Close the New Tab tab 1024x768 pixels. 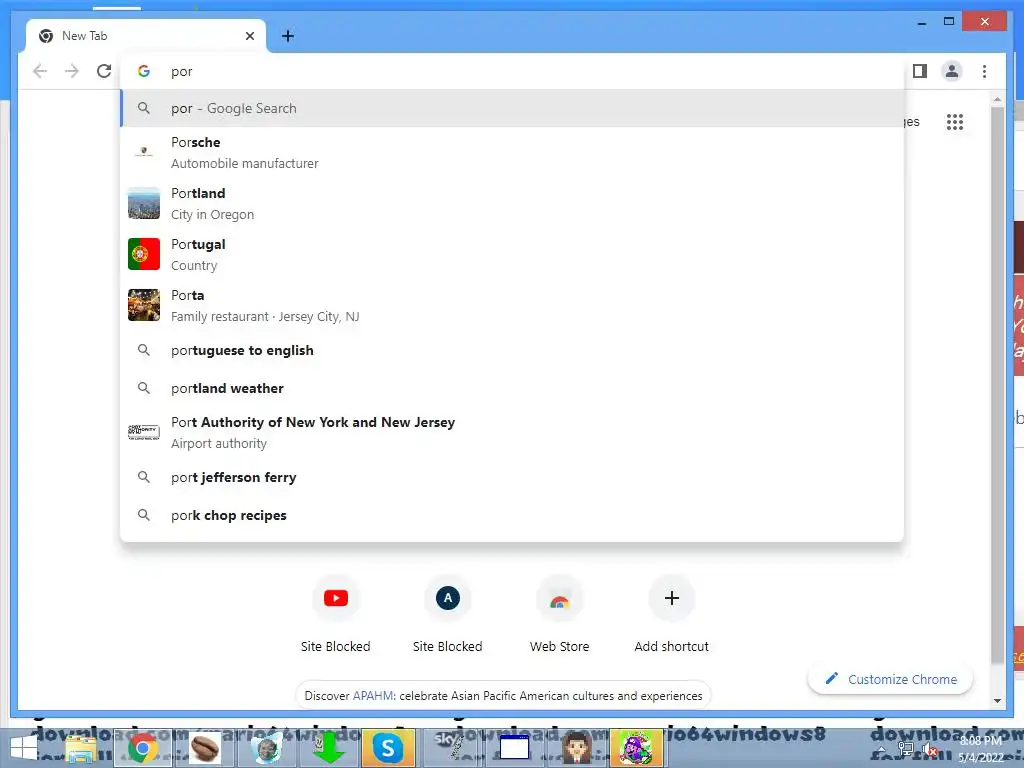(249, 36)
